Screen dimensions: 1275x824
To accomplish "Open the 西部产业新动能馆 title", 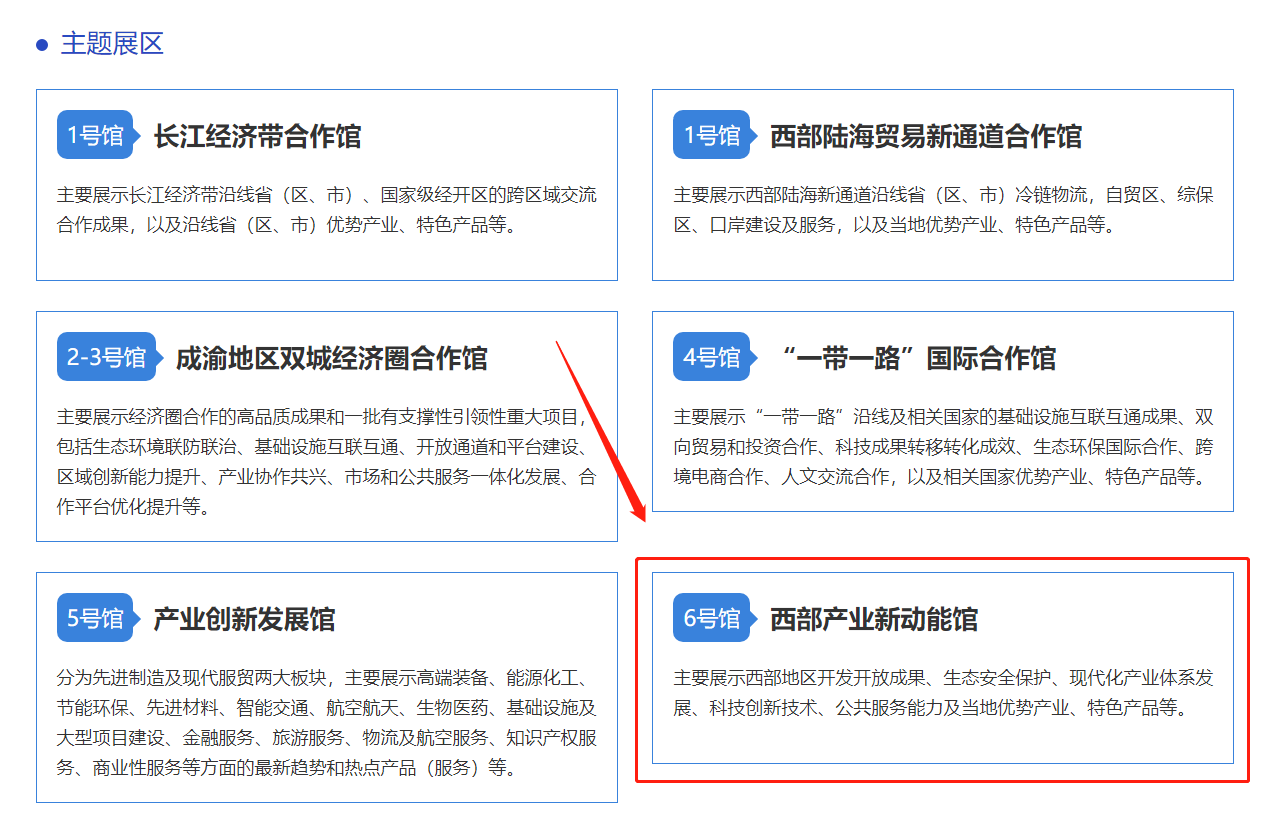I will [873, 619].
